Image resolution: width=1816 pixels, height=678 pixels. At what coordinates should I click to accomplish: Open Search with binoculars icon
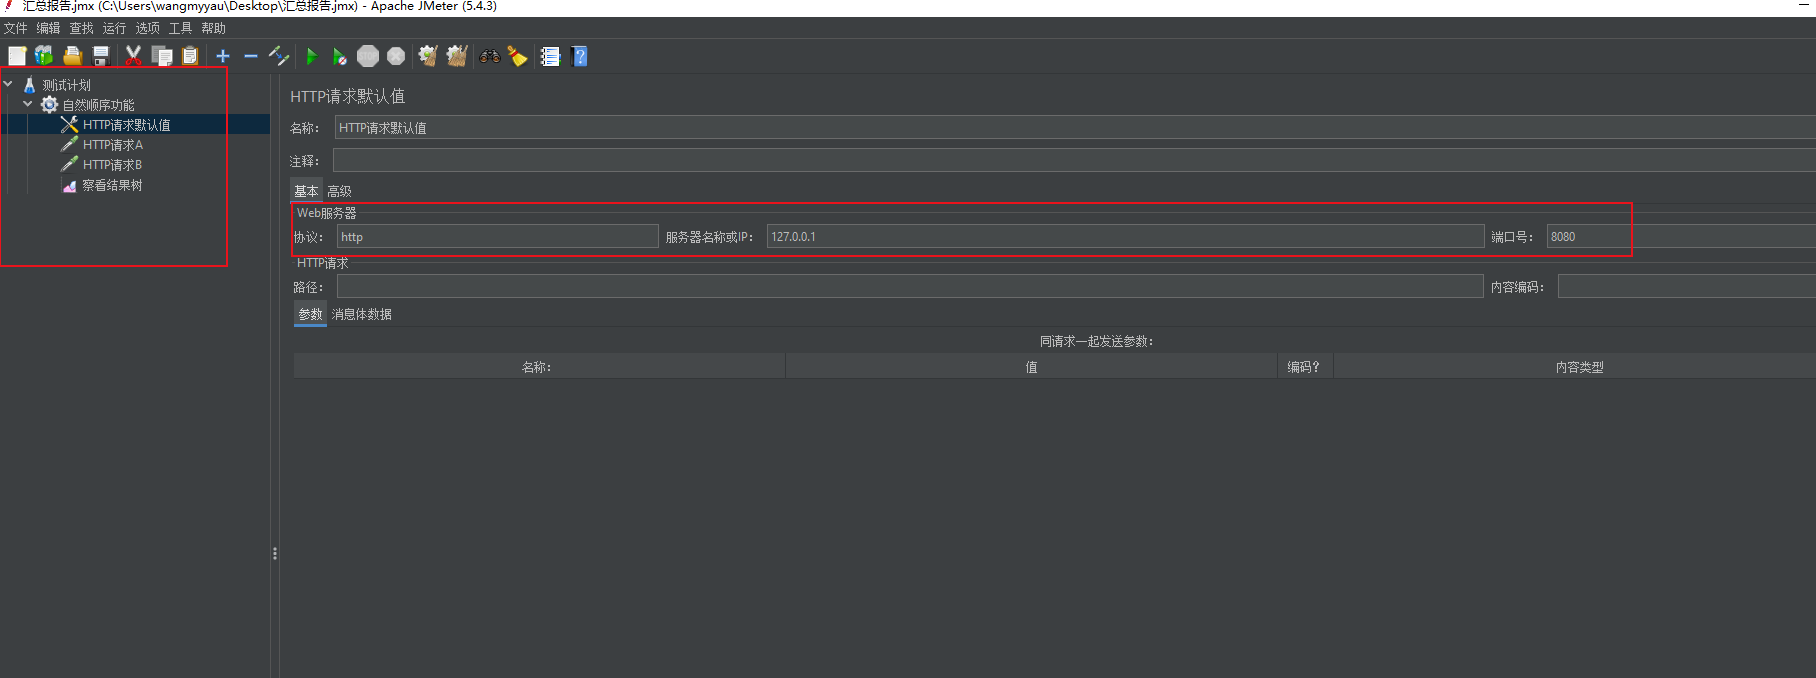click(490, 56)
